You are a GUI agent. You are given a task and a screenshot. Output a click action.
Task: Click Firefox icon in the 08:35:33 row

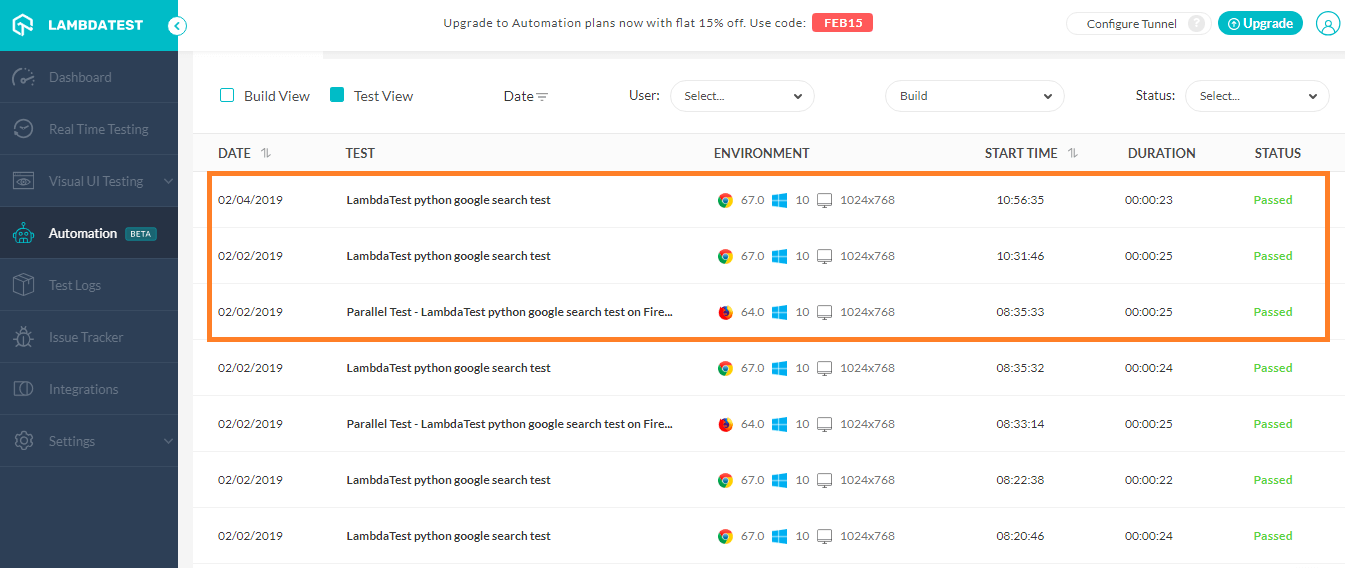coord(725,312)
